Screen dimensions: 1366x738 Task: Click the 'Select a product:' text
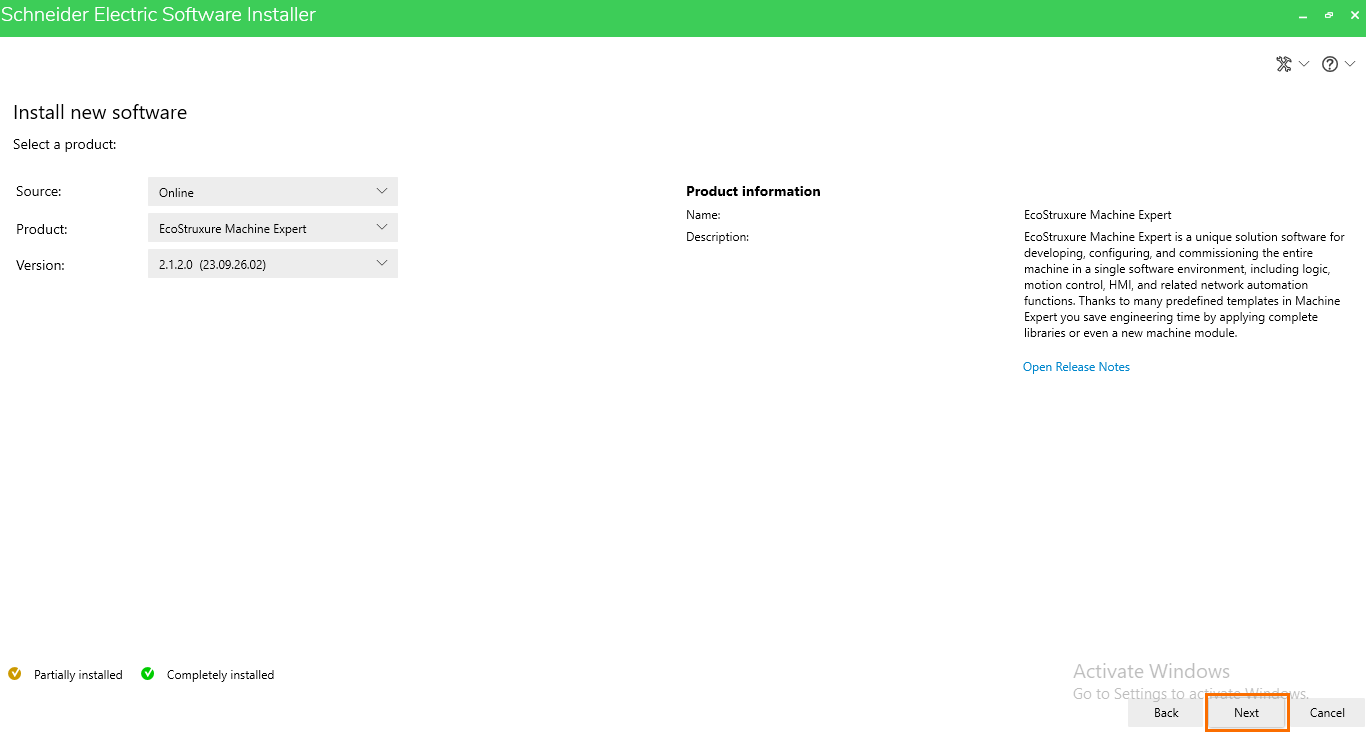coord(65,145)
